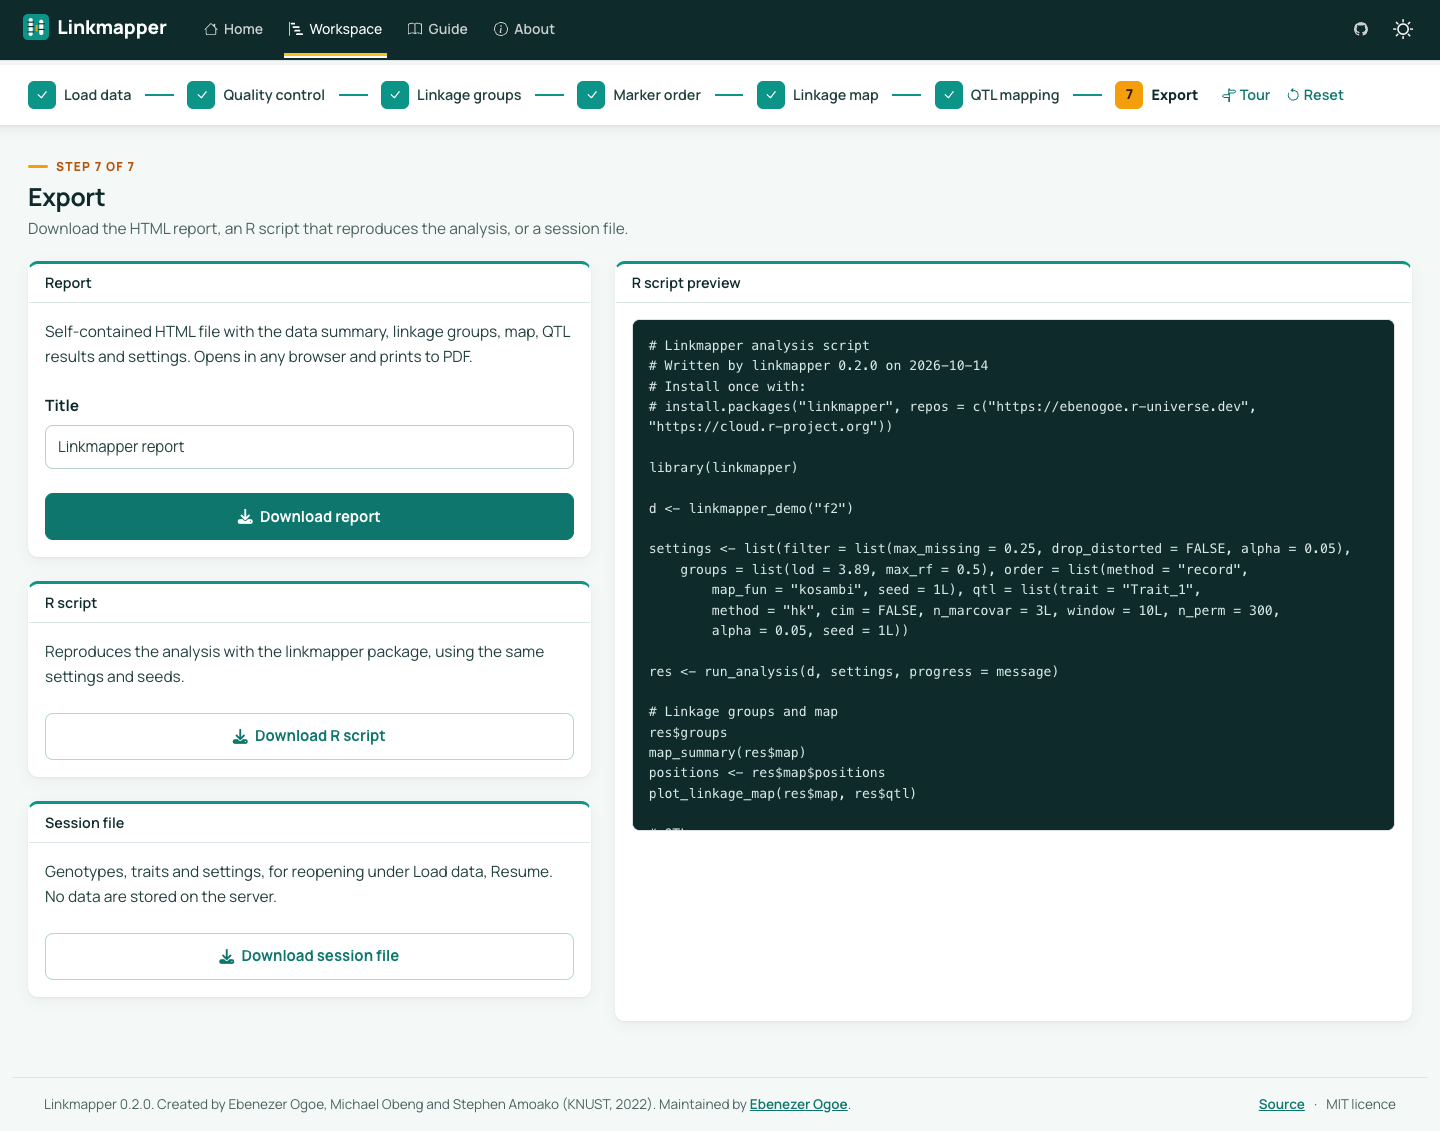Click the 'Session file' card heading
The image size is (1440, 1131).
[85, 823]
